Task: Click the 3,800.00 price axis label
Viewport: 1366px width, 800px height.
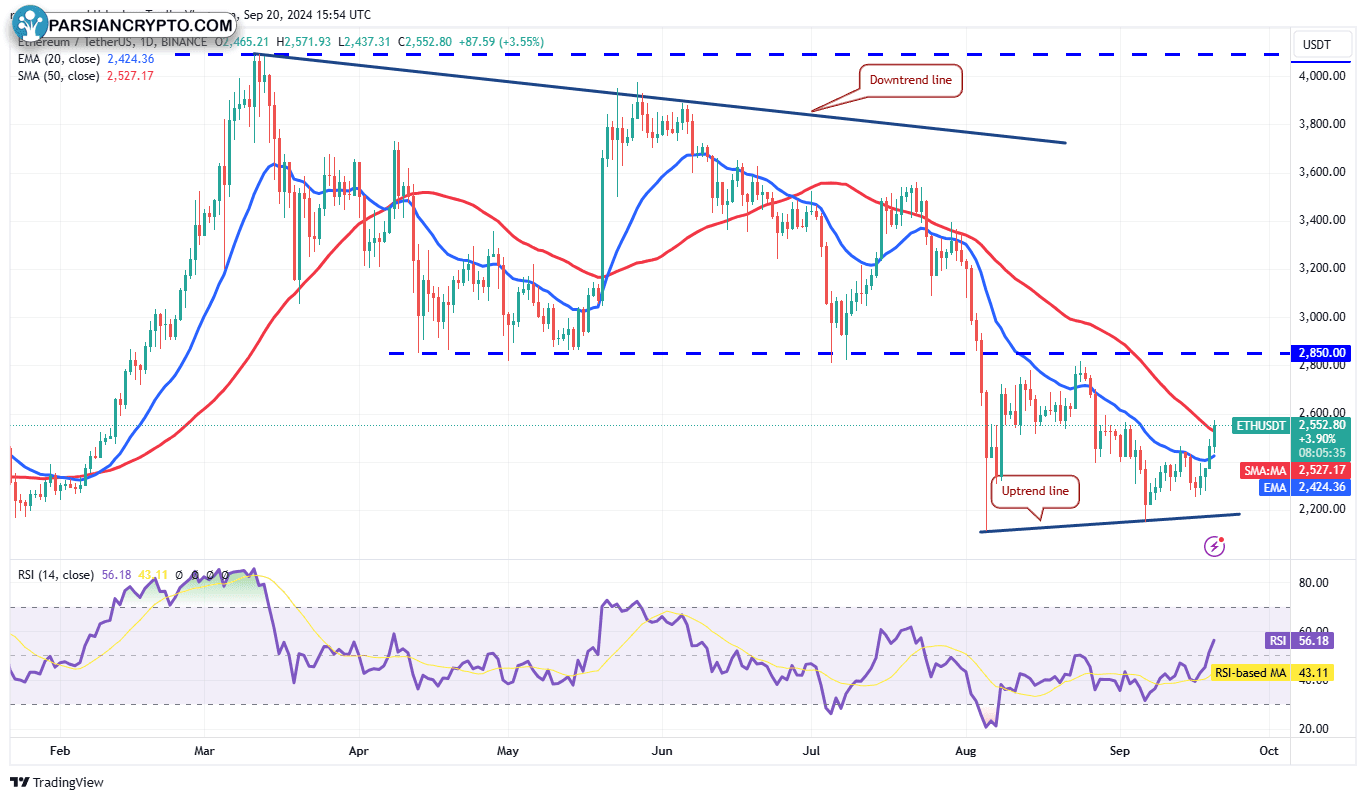Action: pyautogui.click(x=1323, y=124)
